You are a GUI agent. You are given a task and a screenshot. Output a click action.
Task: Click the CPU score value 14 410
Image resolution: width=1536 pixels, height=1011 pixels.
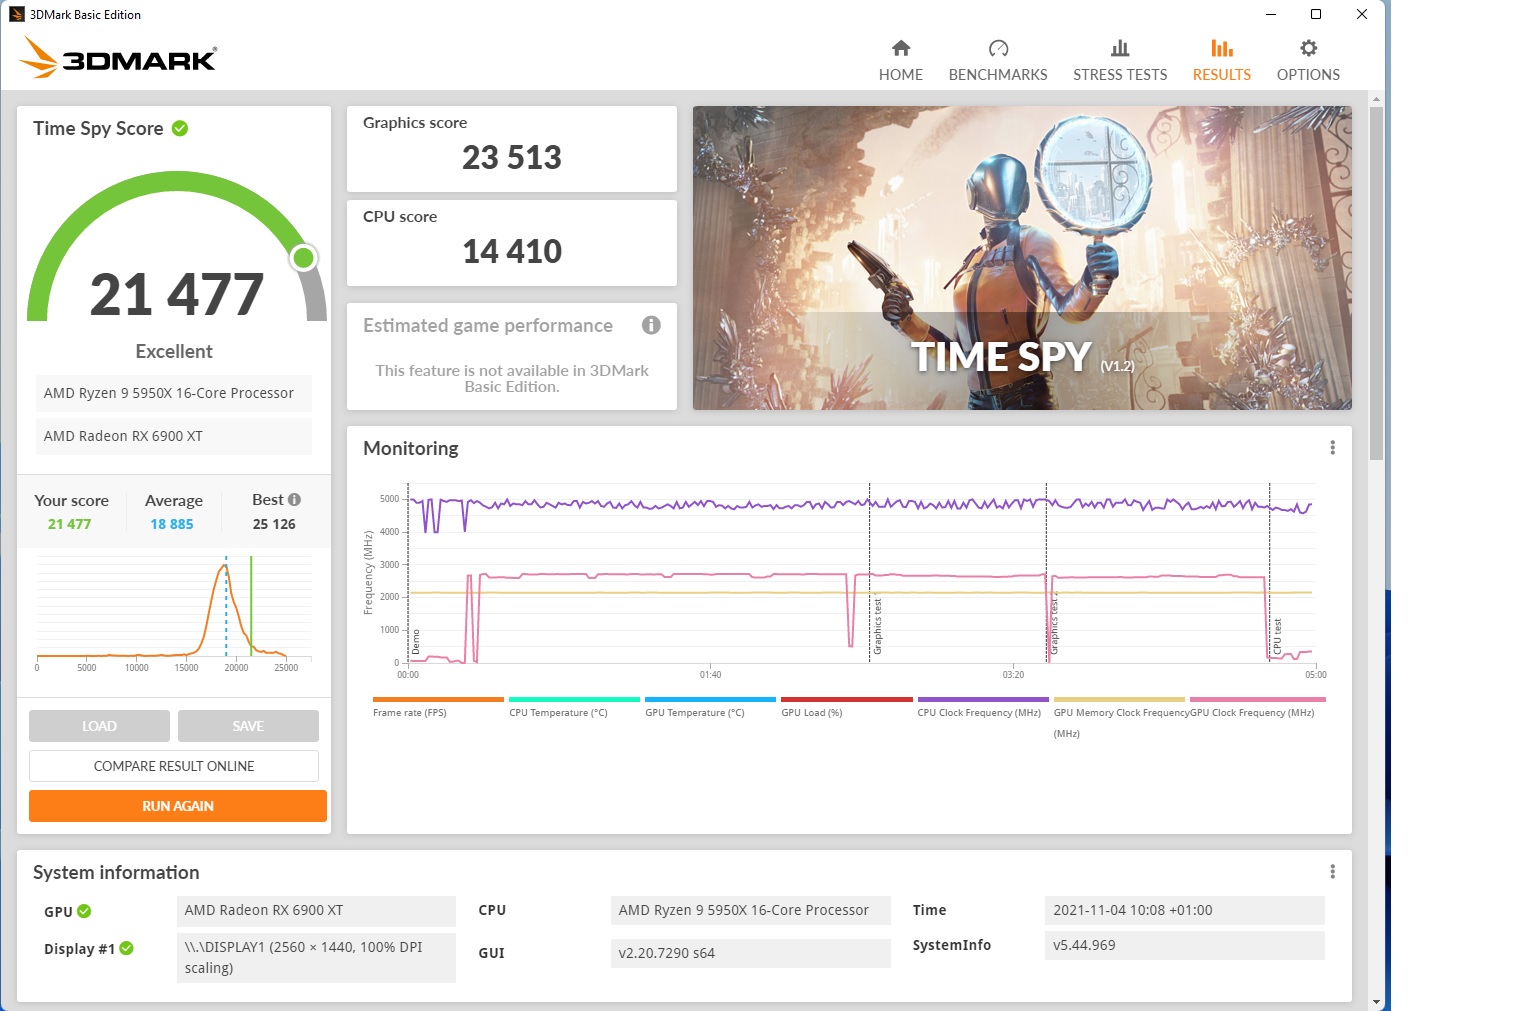[512, 251]
